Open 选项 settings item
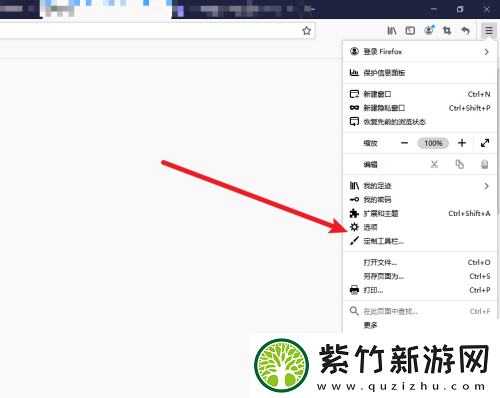This screenshot has width=500, height=398. 419,227
